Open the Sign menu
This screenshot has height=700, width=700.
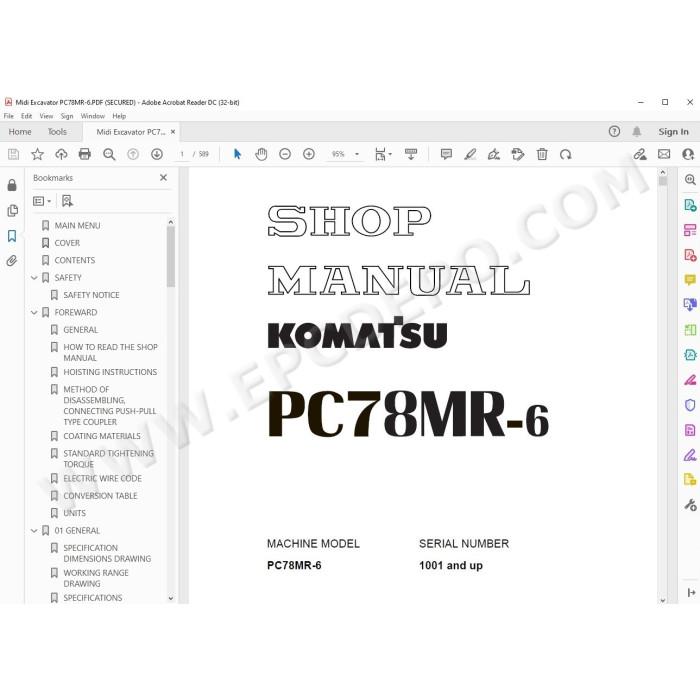pos(67,116)
